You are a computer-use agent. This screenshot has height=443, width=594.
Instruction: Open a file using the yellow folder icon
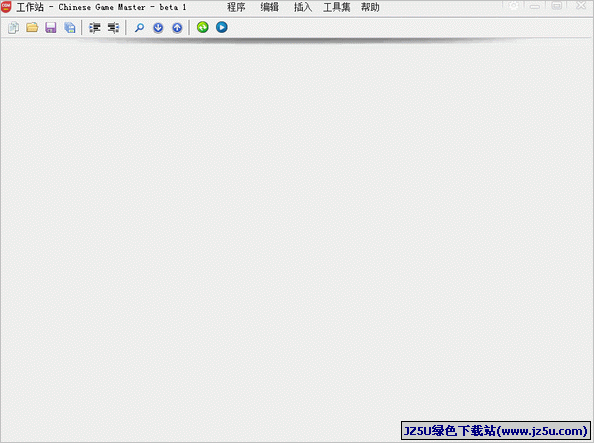coord(32,27)
